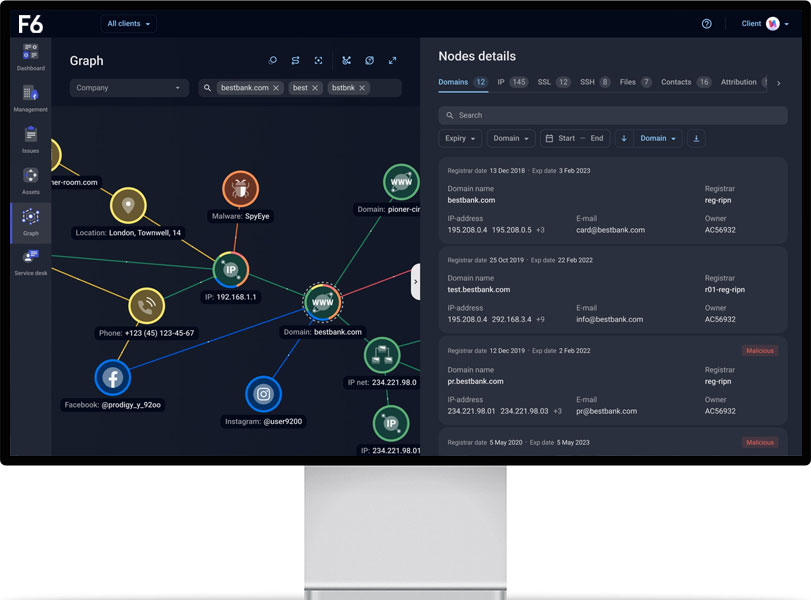This screenshot has height=600, width=811.
Task: Switch to the SSH tab
Action: 595,82
